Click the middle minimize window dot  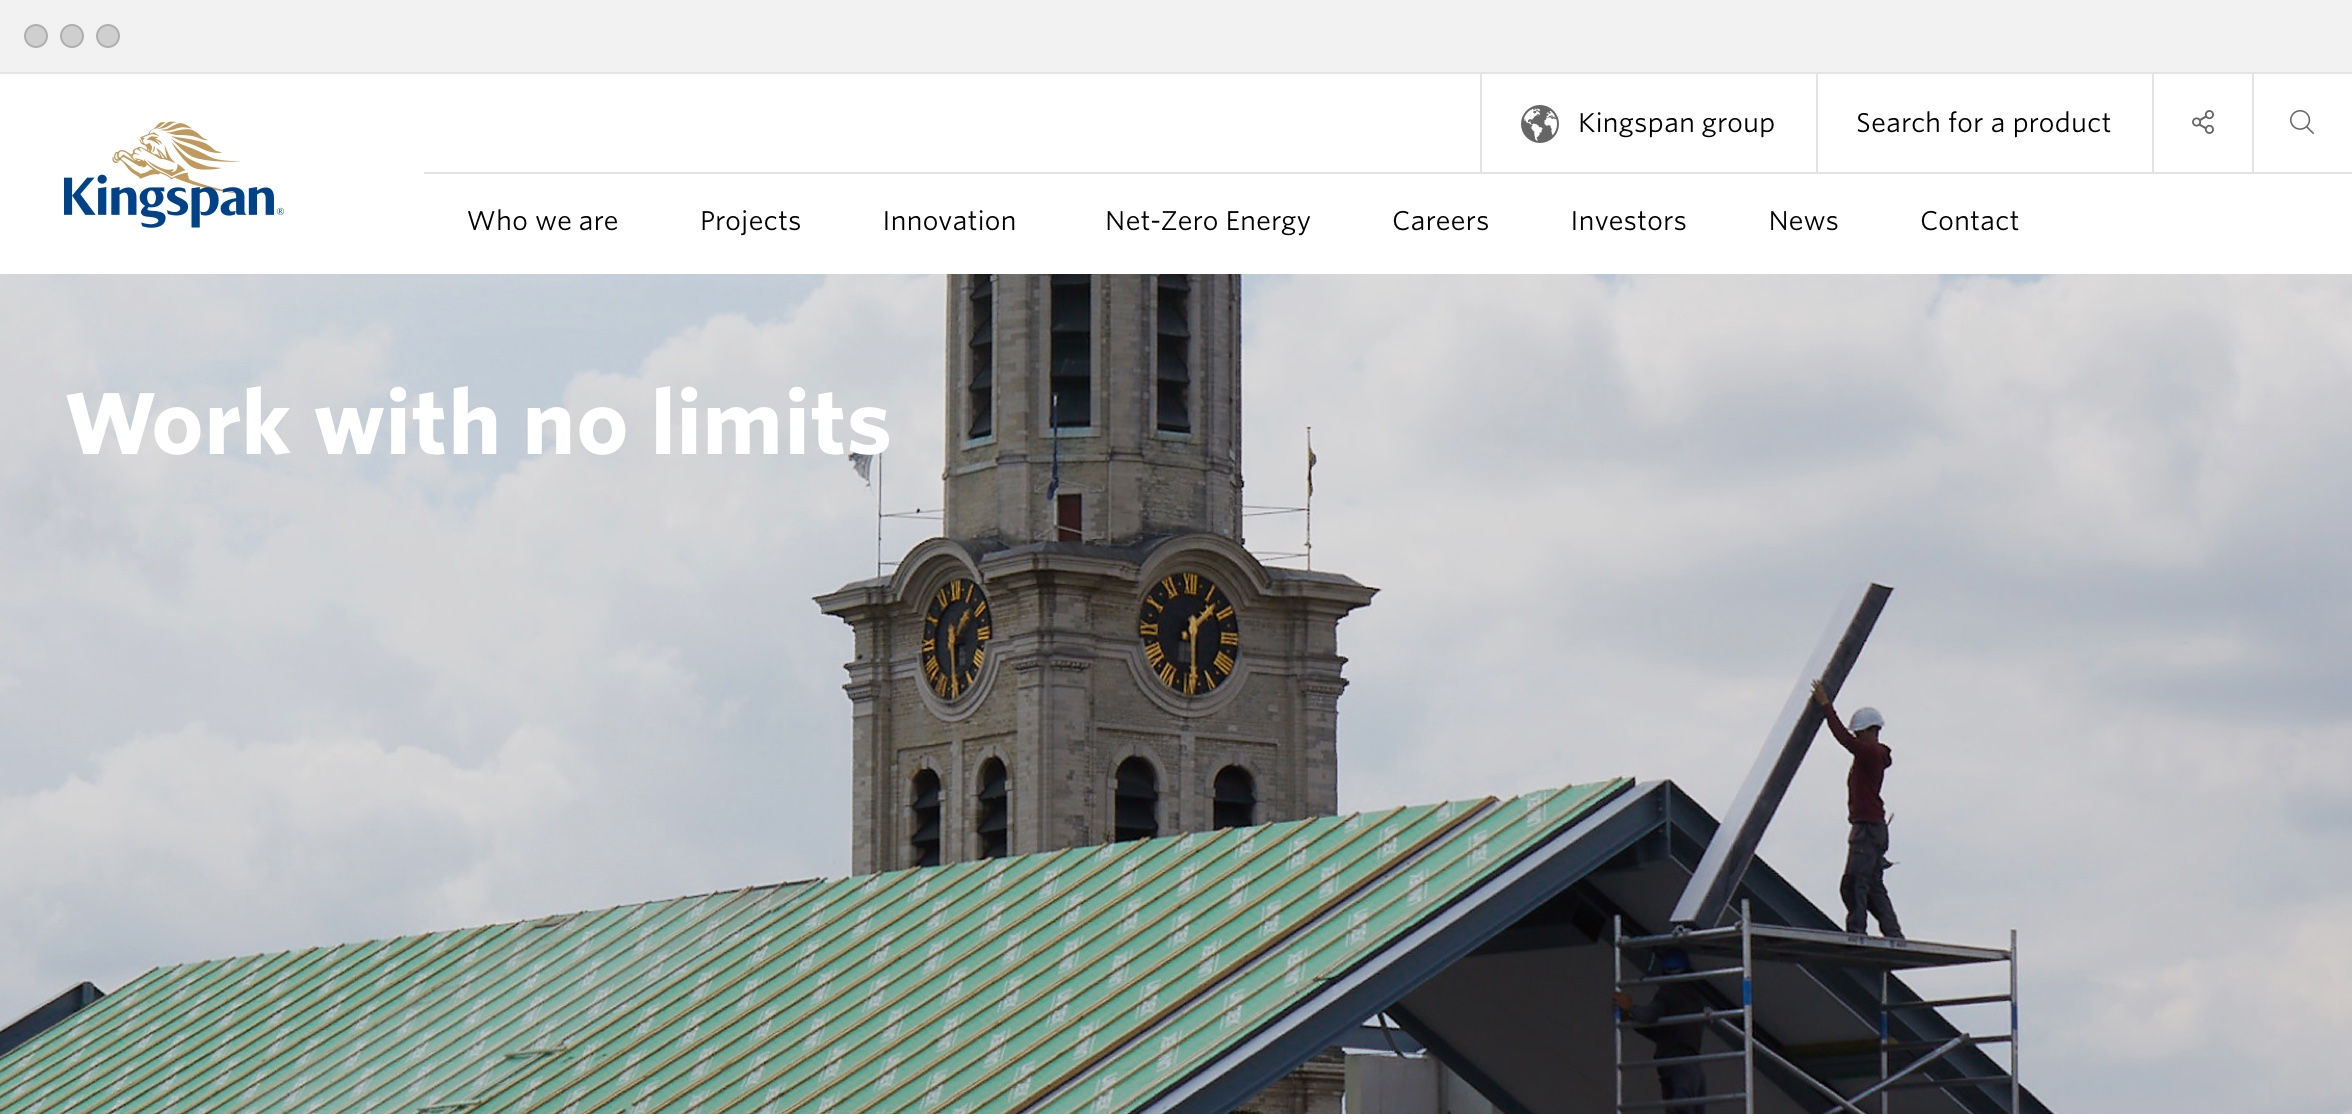click(72, 36)
